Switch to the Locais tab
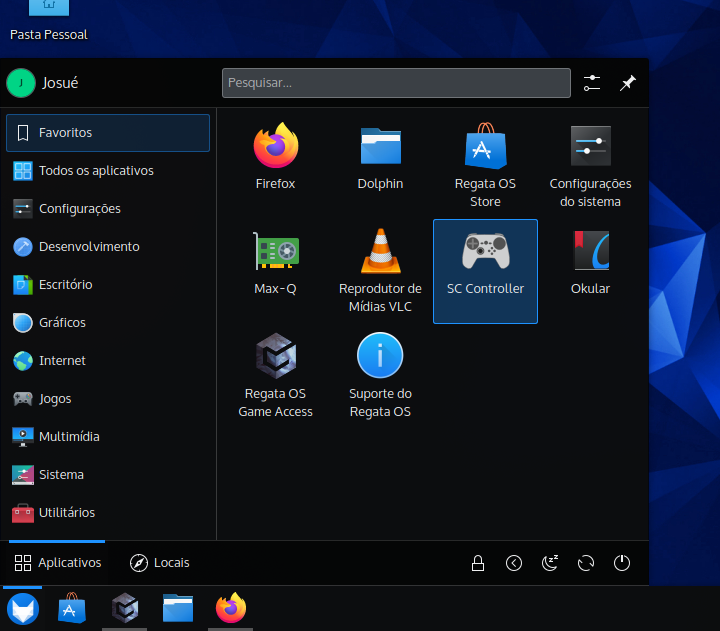 (x=159, y=563)
